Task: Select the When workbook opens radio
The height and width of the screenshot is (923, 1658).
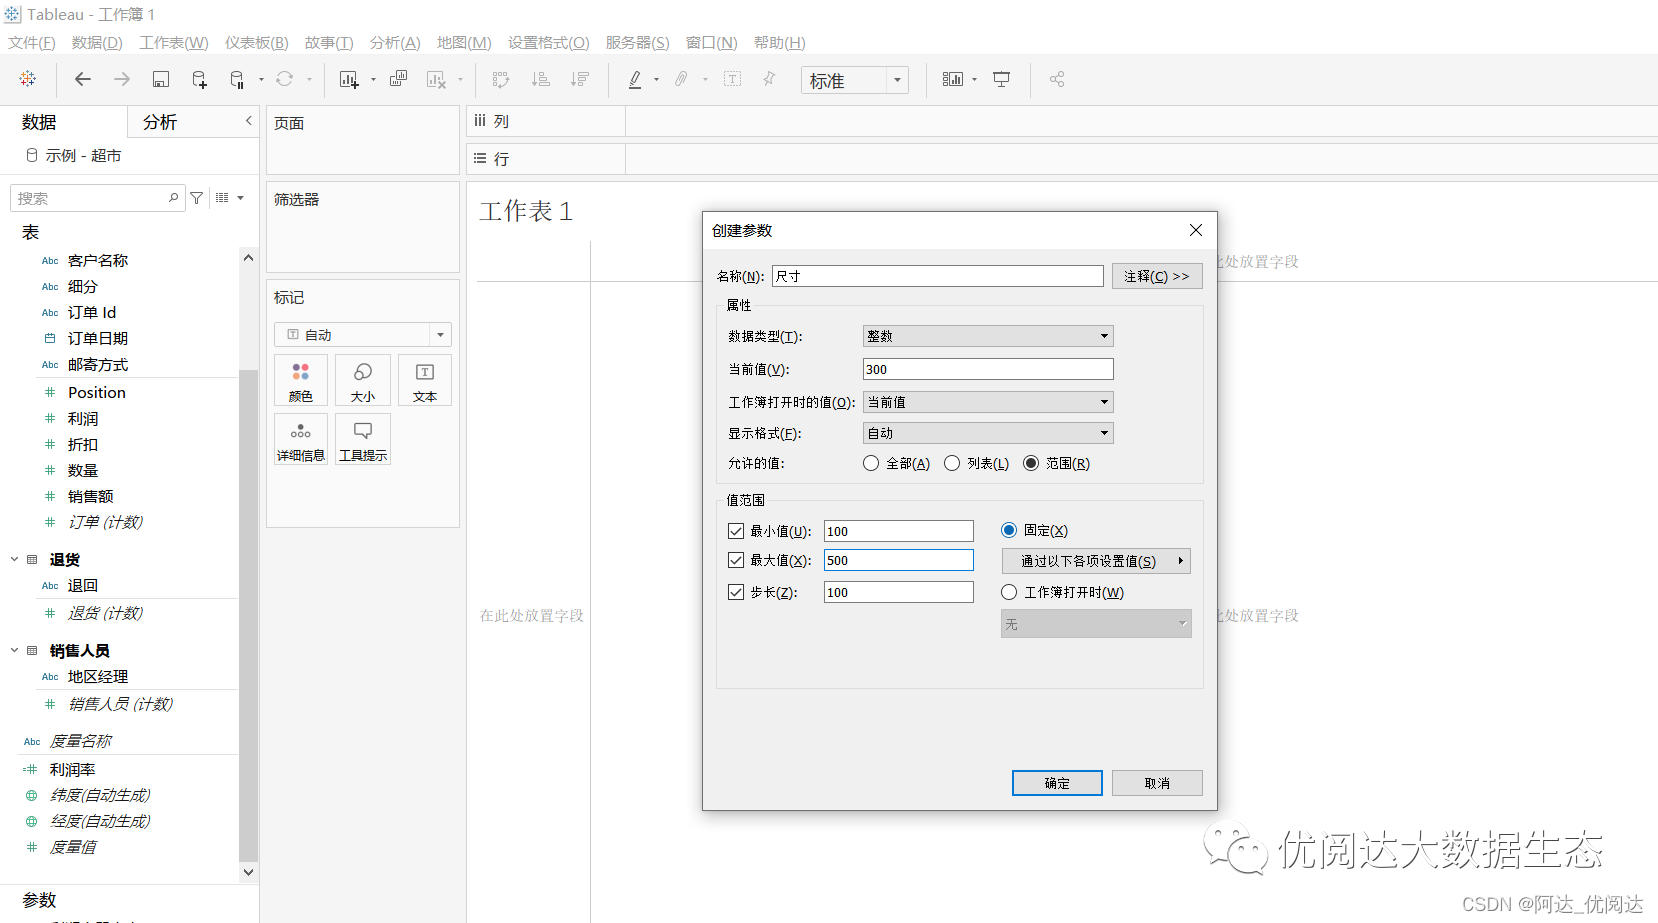Action: 1009,592
